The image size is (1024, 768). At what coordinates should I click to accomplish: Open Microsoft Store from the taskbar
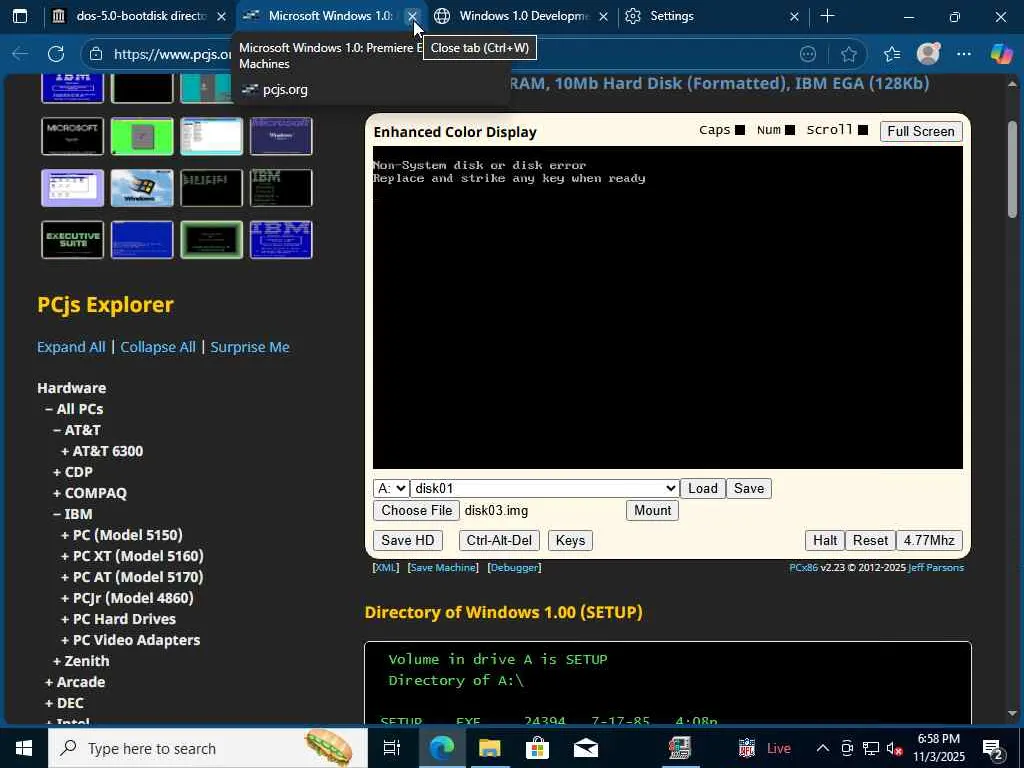(x=537, y=748)
